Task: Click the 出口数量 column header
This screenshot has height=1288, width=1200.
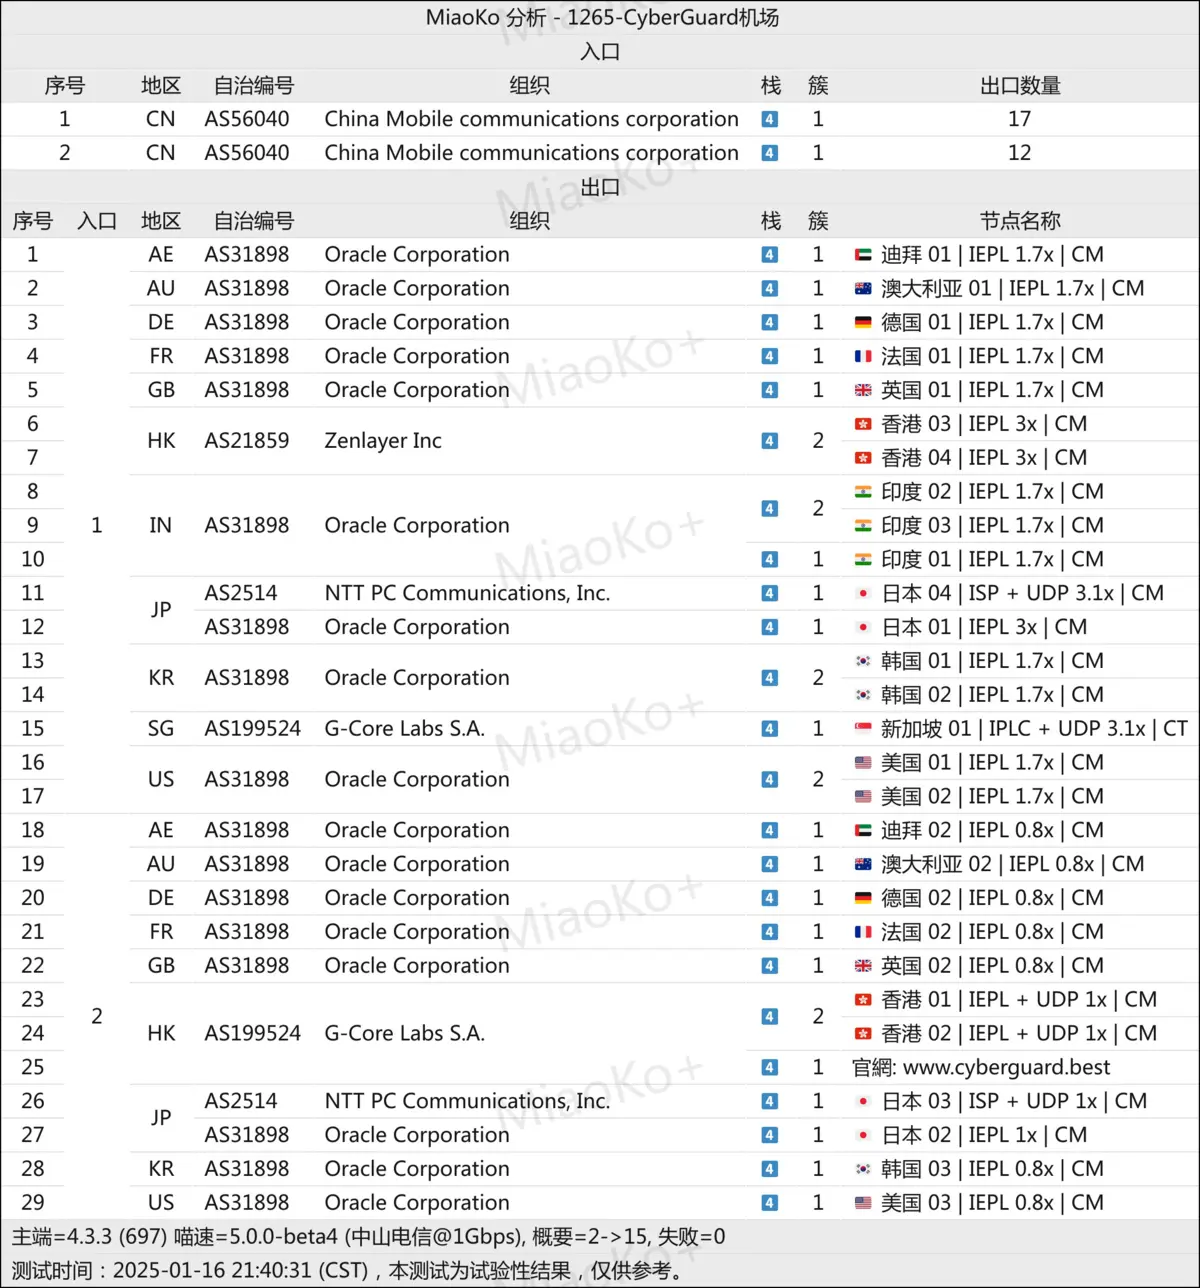Action: coord(1019,86)
